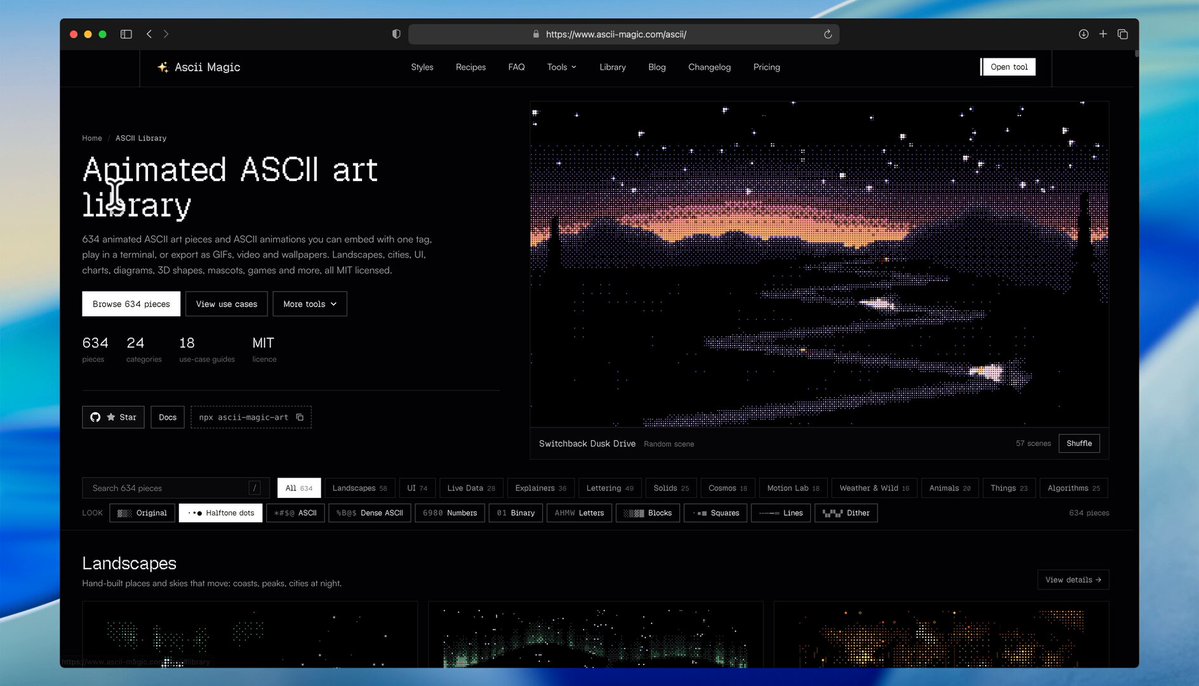Filter by the Cosmos category
This screenshot has width=1199, height=686.
click(727, 488)
